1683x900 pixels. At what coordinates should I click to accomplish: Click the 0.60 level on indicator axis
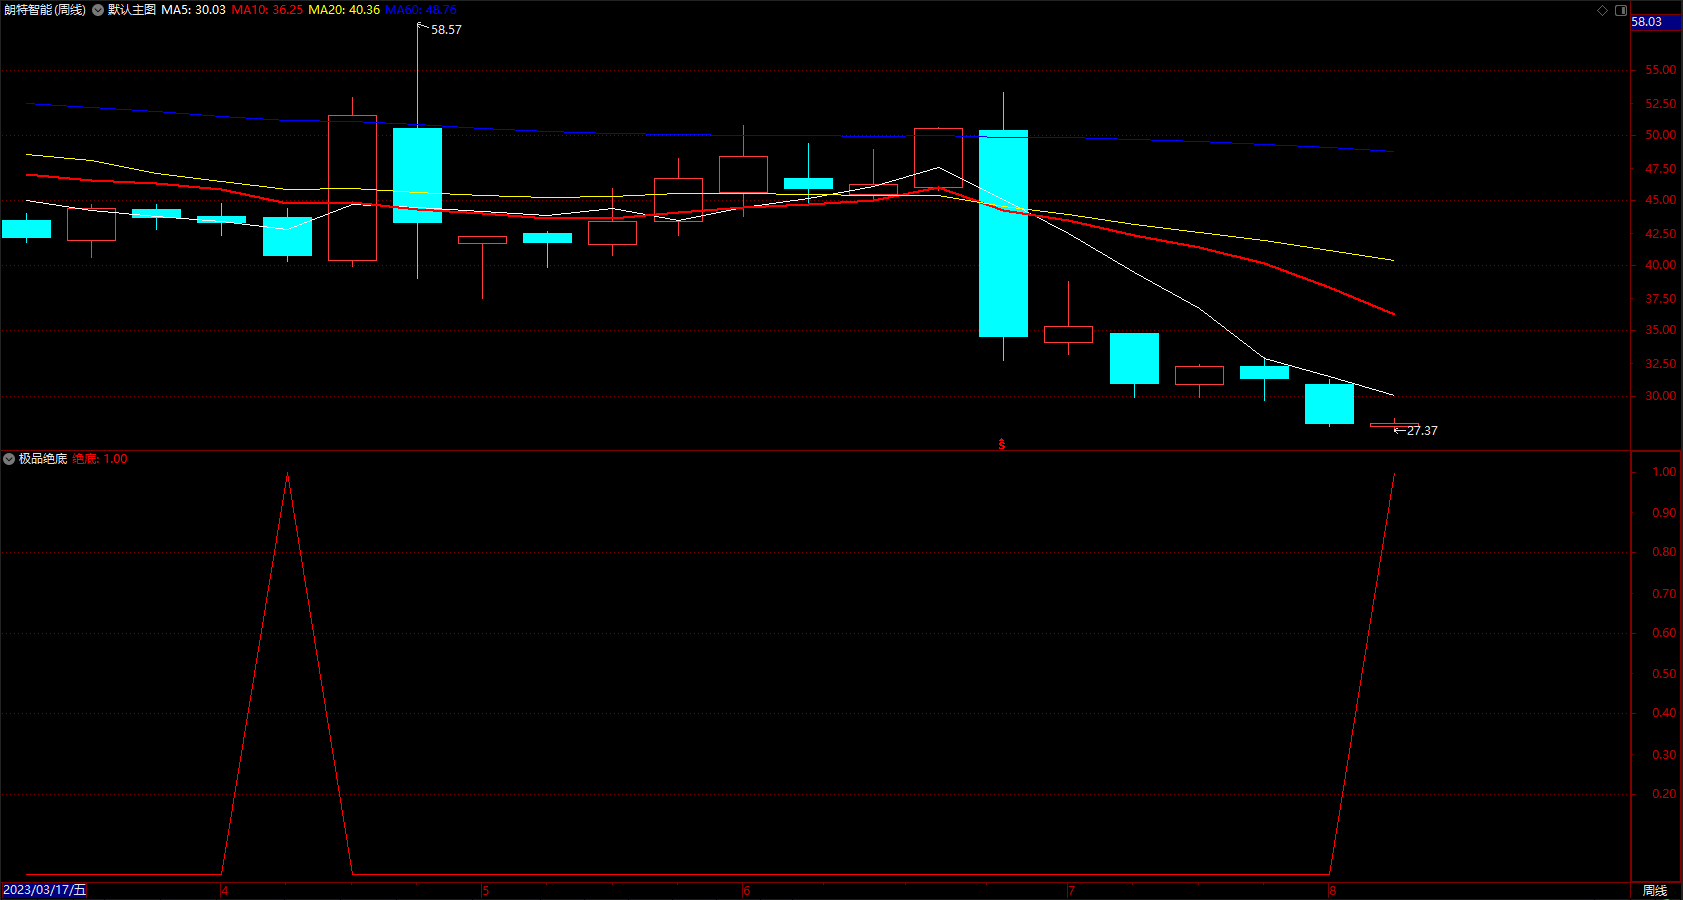(1664, 633)
